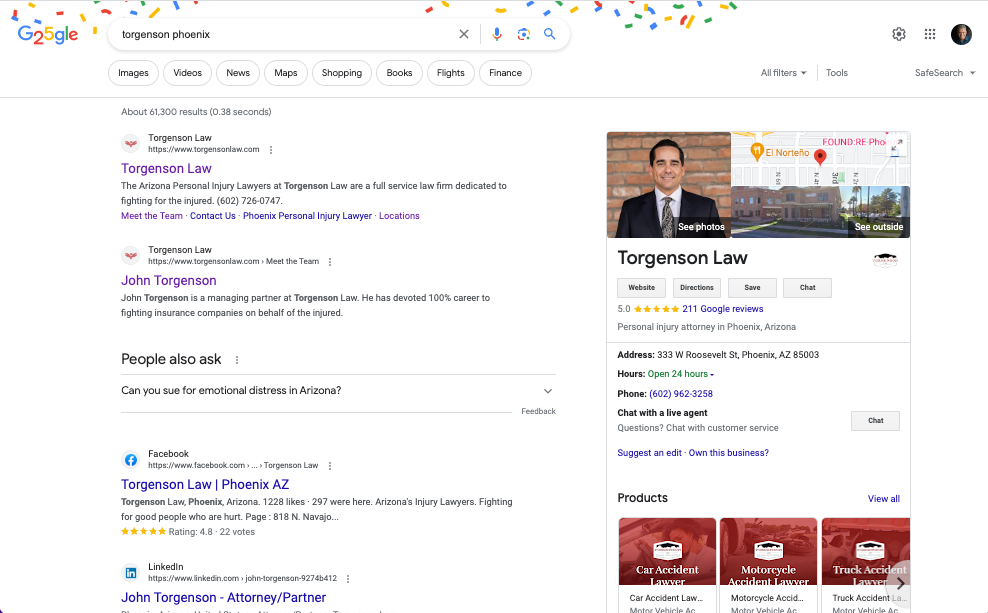Click inside the search input field

click(280, 34)
